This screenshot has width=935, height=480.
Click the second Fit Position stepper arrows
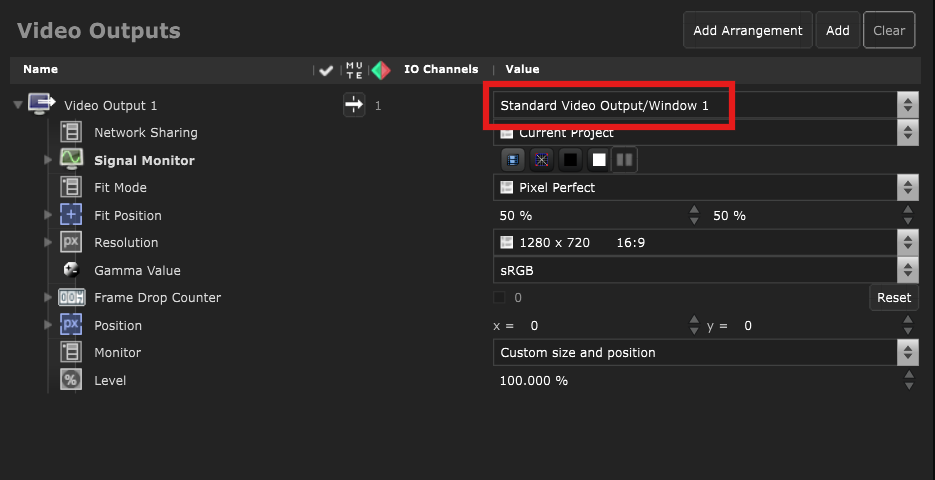pyautogui.click(x=908, y=215)
